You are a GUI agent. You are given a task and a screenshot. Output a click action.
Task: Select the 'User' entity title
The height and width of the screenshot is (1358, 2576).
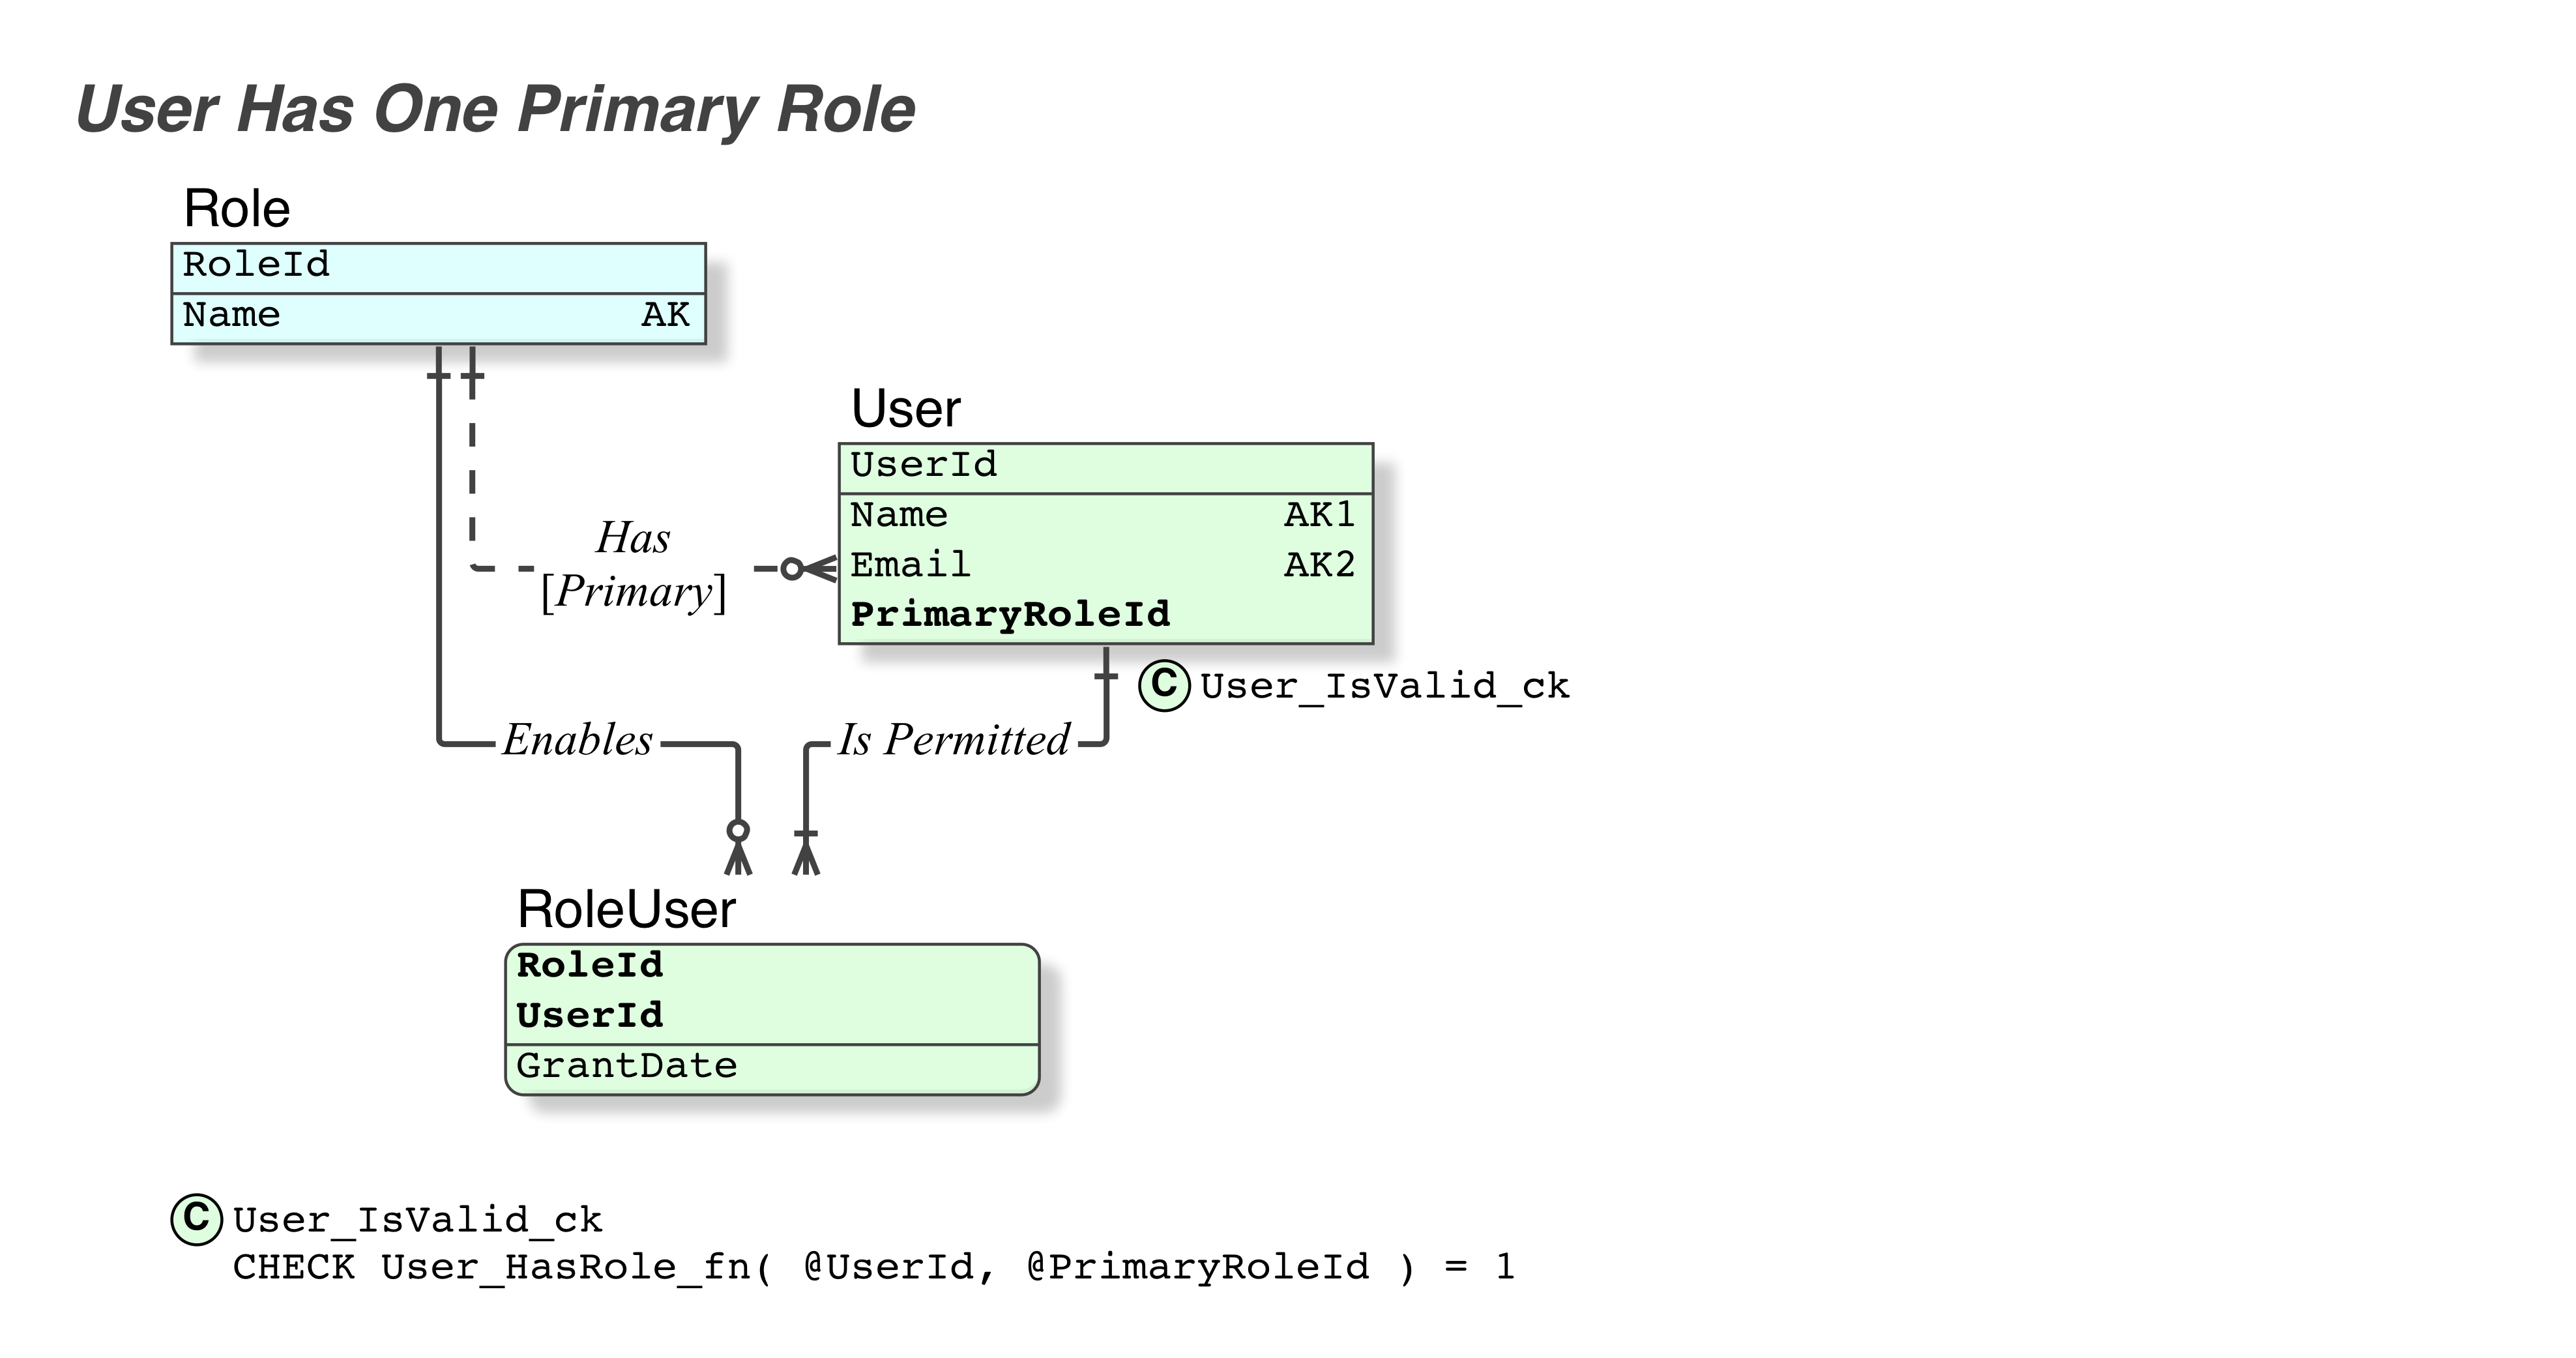coord(906,409)
